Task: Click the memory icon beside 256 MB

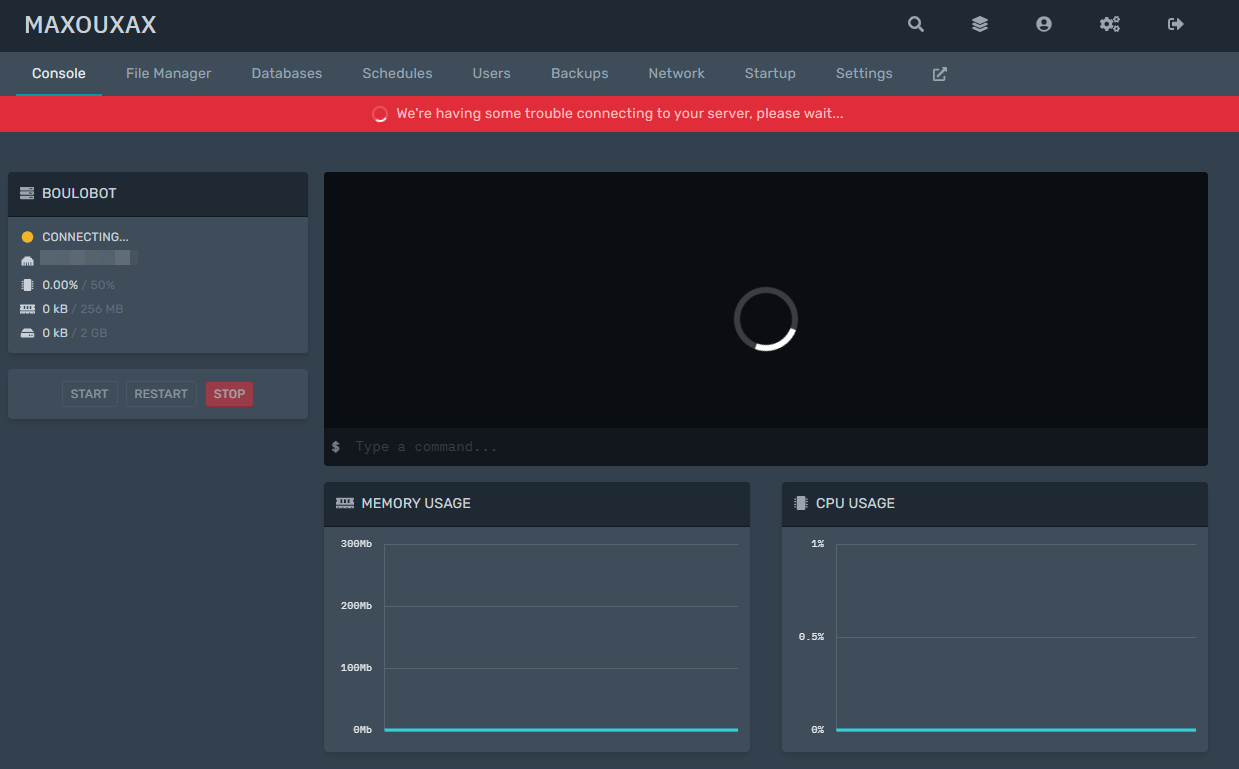Action: point(27,309)
